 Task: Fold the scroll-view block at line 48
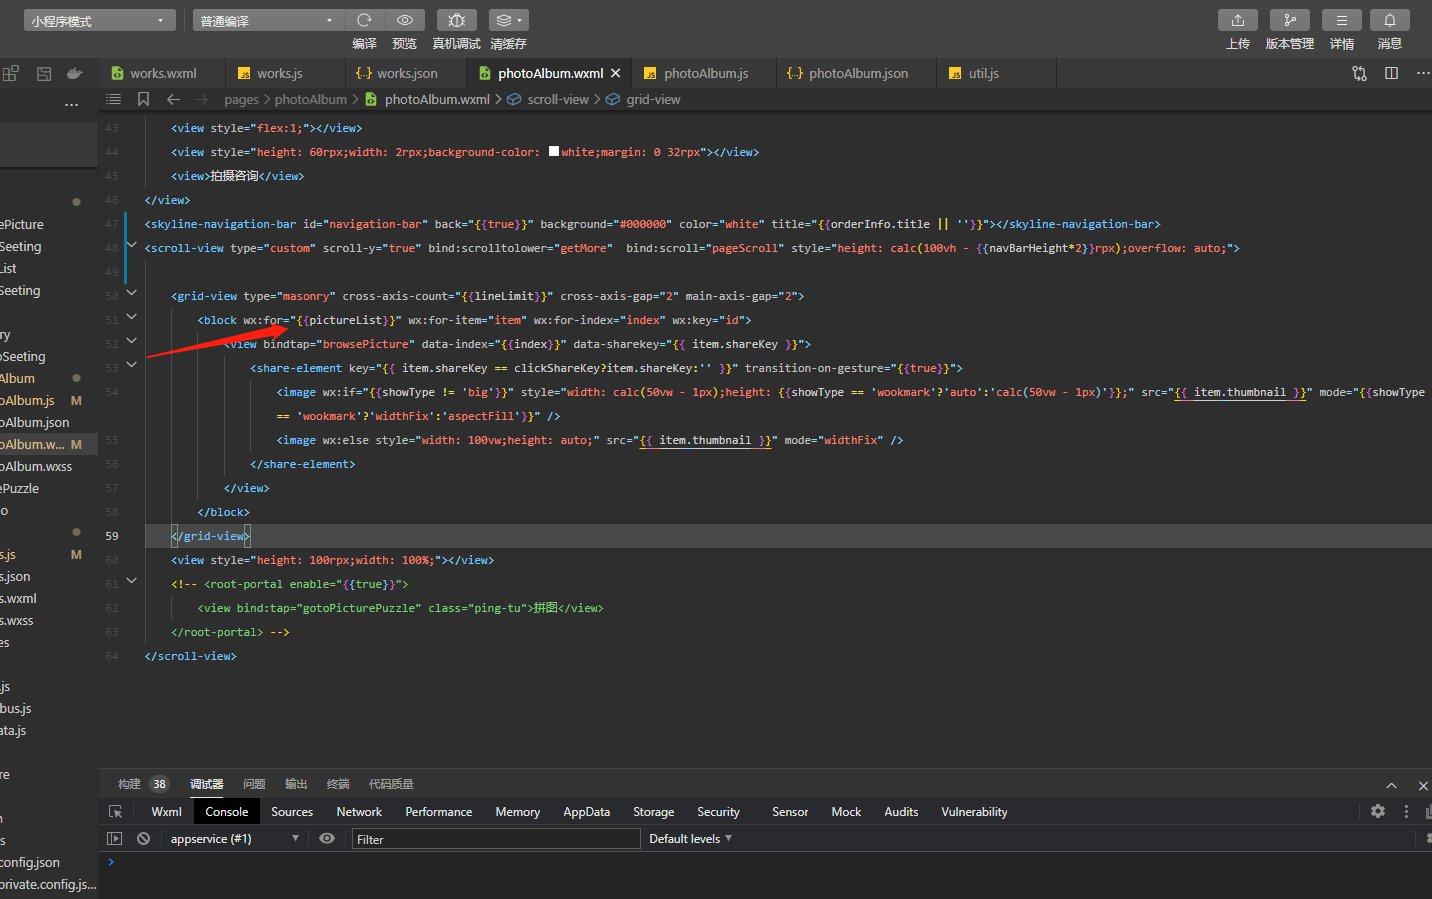[x=131, y=244]
